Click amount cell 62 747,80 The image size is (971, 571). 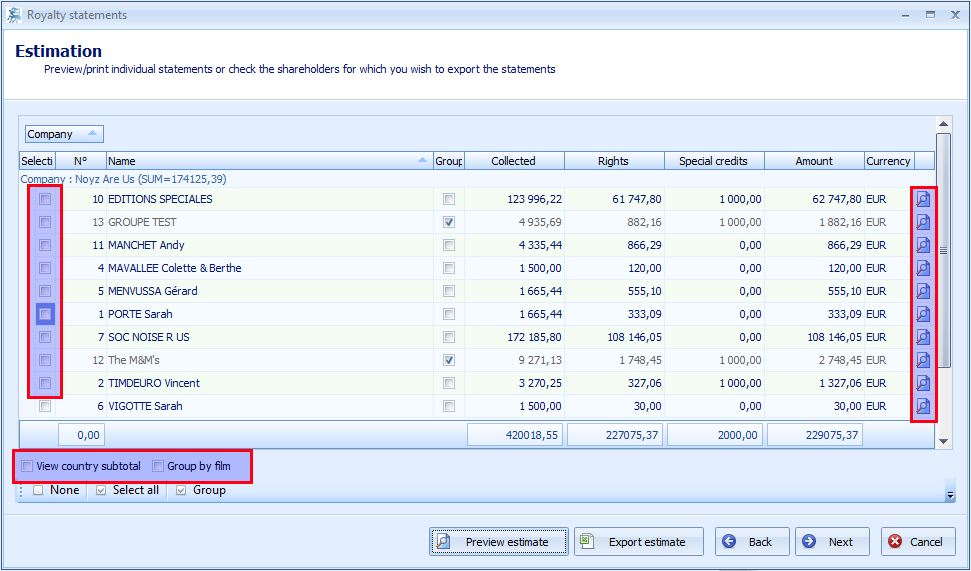click(x=814, y=199)
